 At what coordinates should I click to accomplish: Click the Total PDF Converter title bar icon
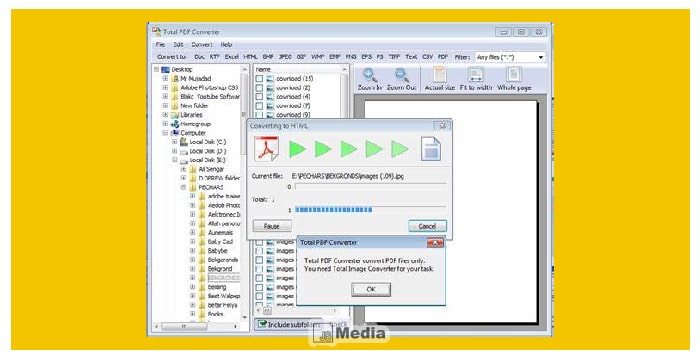click(x=156, y=32)
